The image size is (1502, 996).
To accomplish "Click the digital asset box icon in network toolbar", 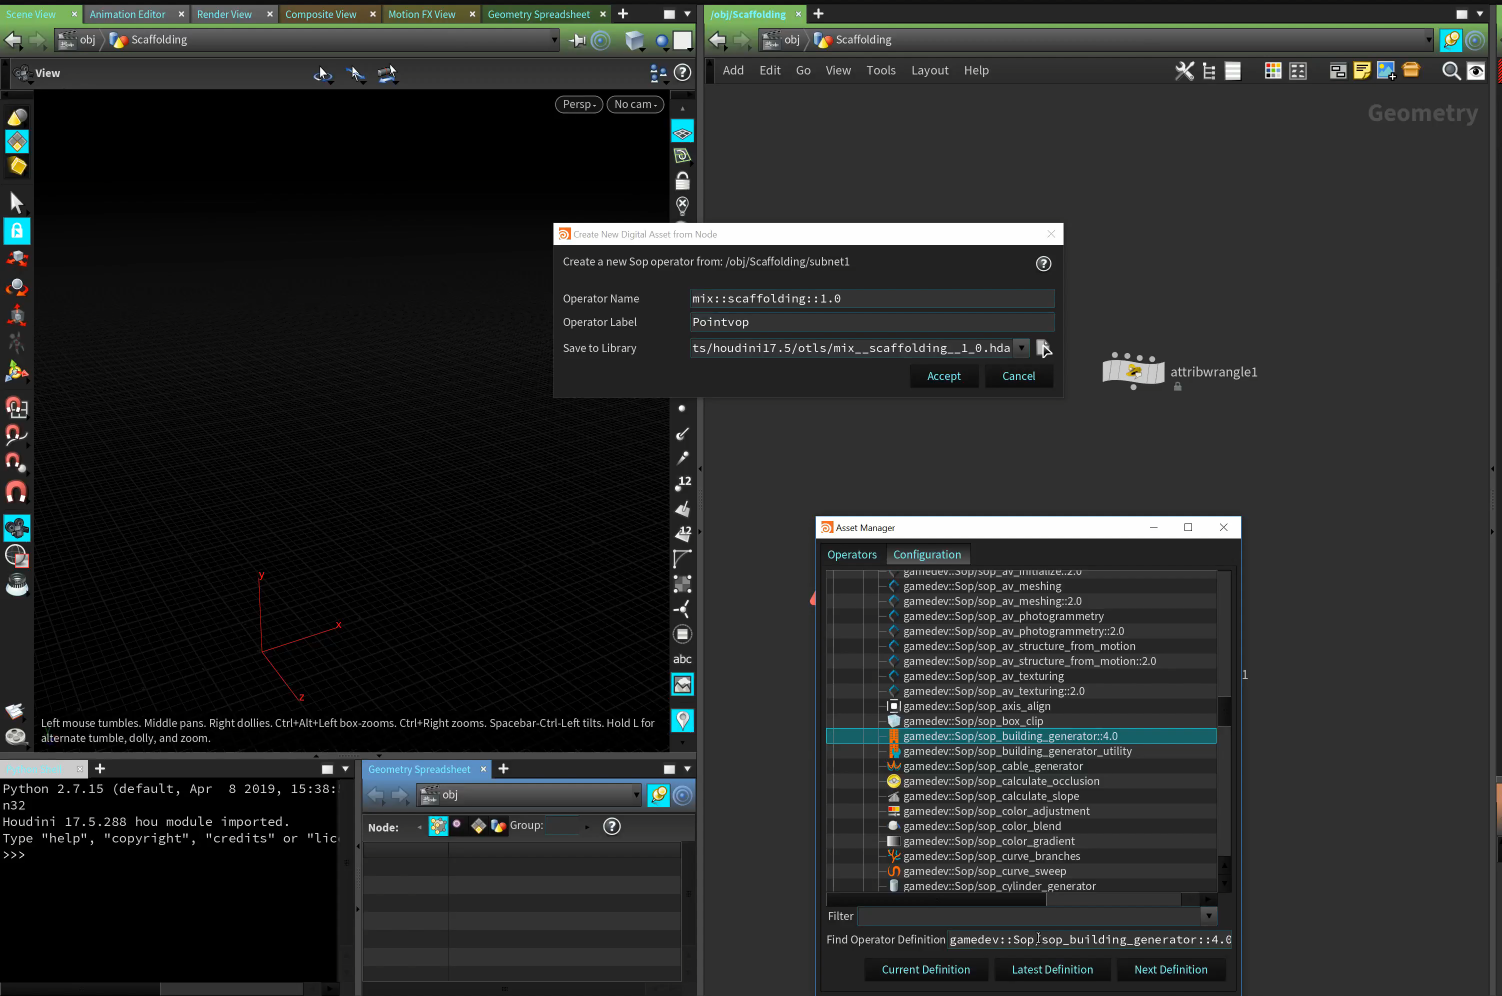I will click(1411, 70).
